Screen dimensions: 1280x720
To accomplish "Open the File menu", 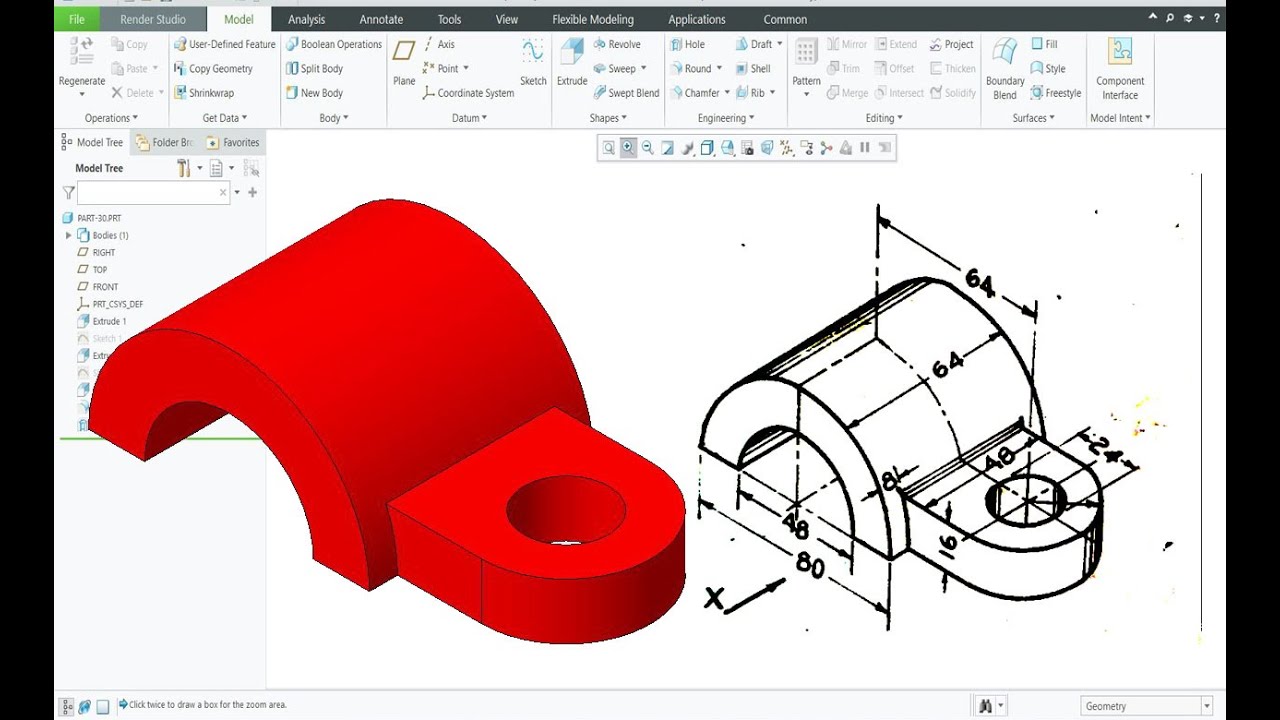I will [77, 19].
